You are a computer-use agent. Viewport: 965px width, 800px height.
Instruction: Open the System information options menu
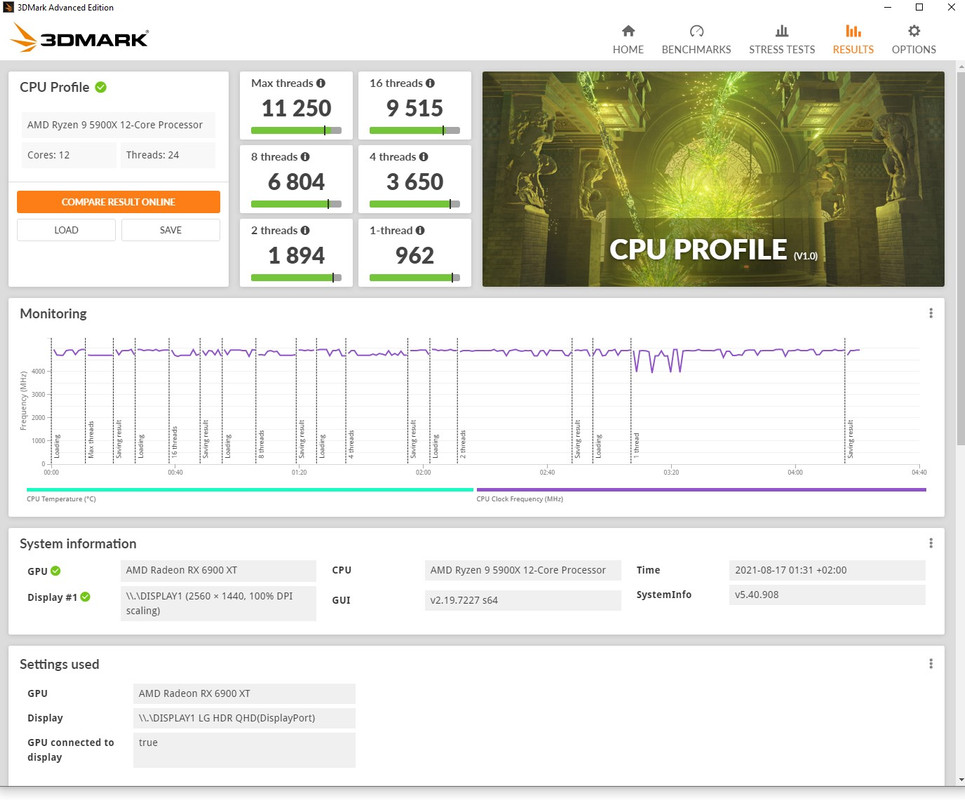click(x=931, y=543)
